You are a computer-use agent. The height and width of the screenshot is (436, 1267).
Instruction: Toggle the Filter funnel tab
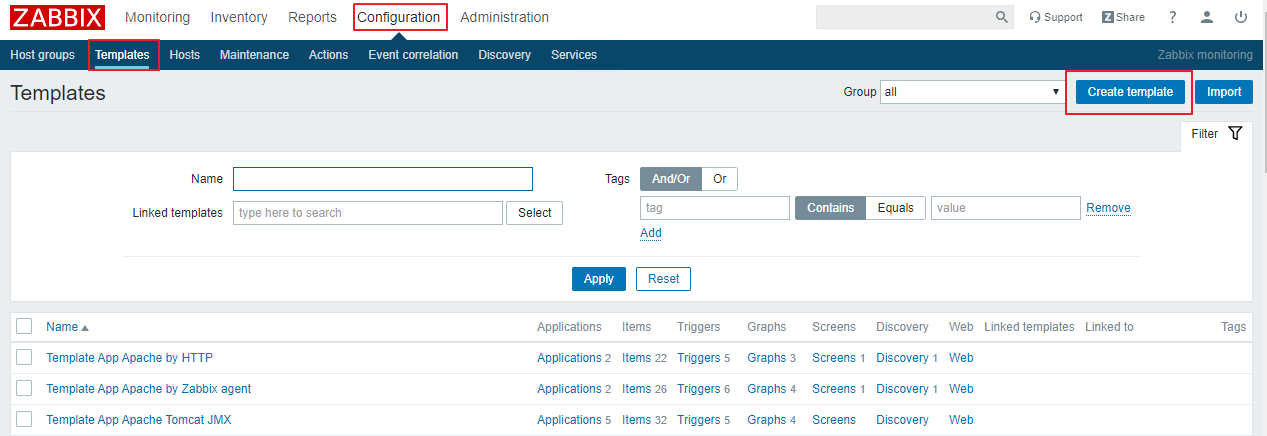point(1216,134)
